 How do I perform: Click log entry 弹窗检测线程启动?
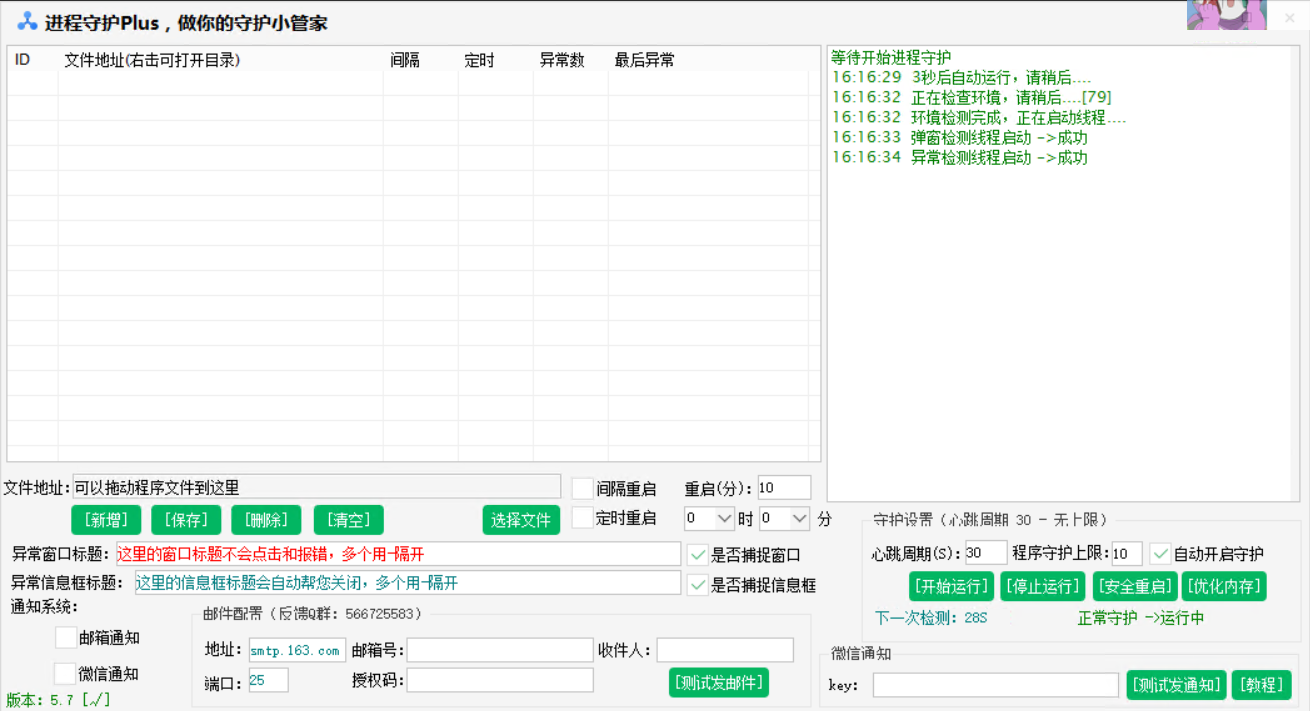tap(960, 137)
